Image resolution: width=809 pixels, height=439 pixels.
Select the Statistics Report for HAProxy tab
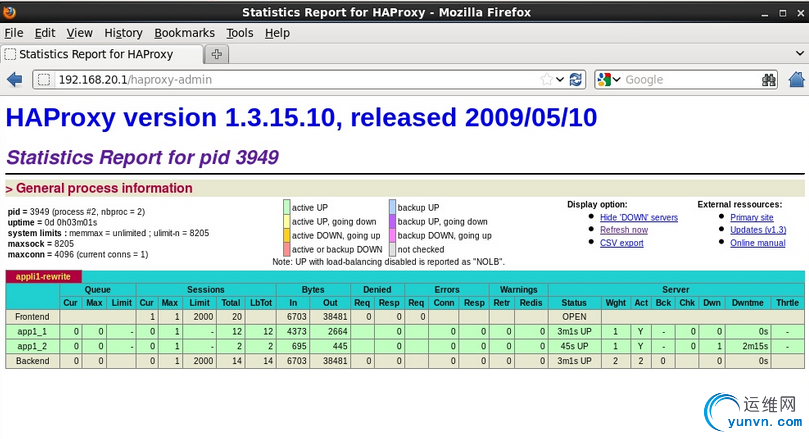[102, 54]
